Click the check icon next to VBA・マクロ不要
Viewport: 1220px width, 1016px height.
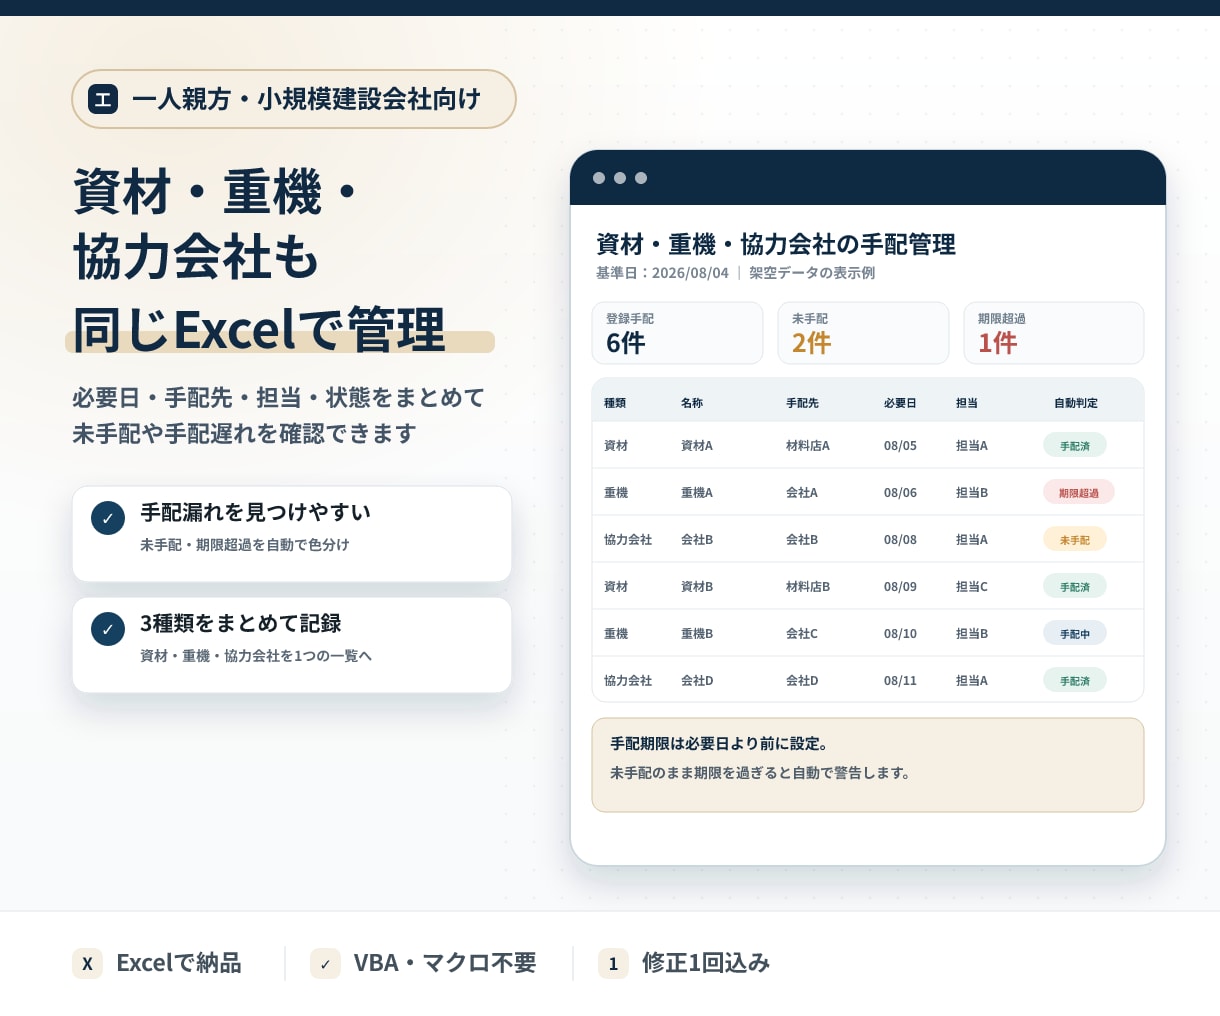(x=325, y=963)
